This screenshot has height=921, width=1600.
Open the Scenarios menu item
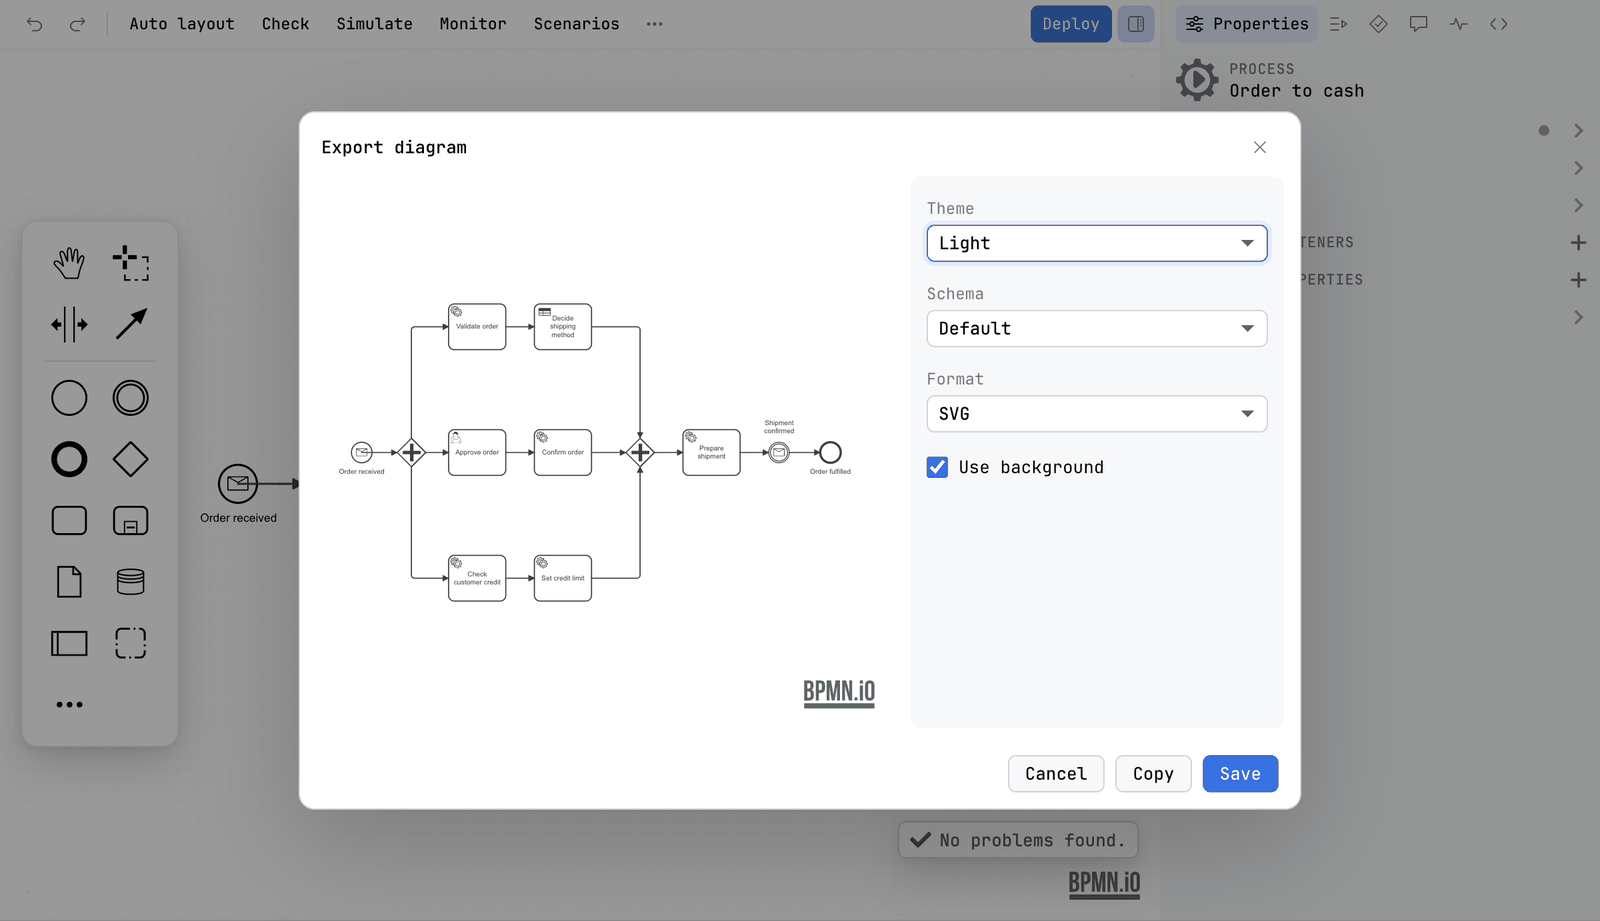point(577,24)
